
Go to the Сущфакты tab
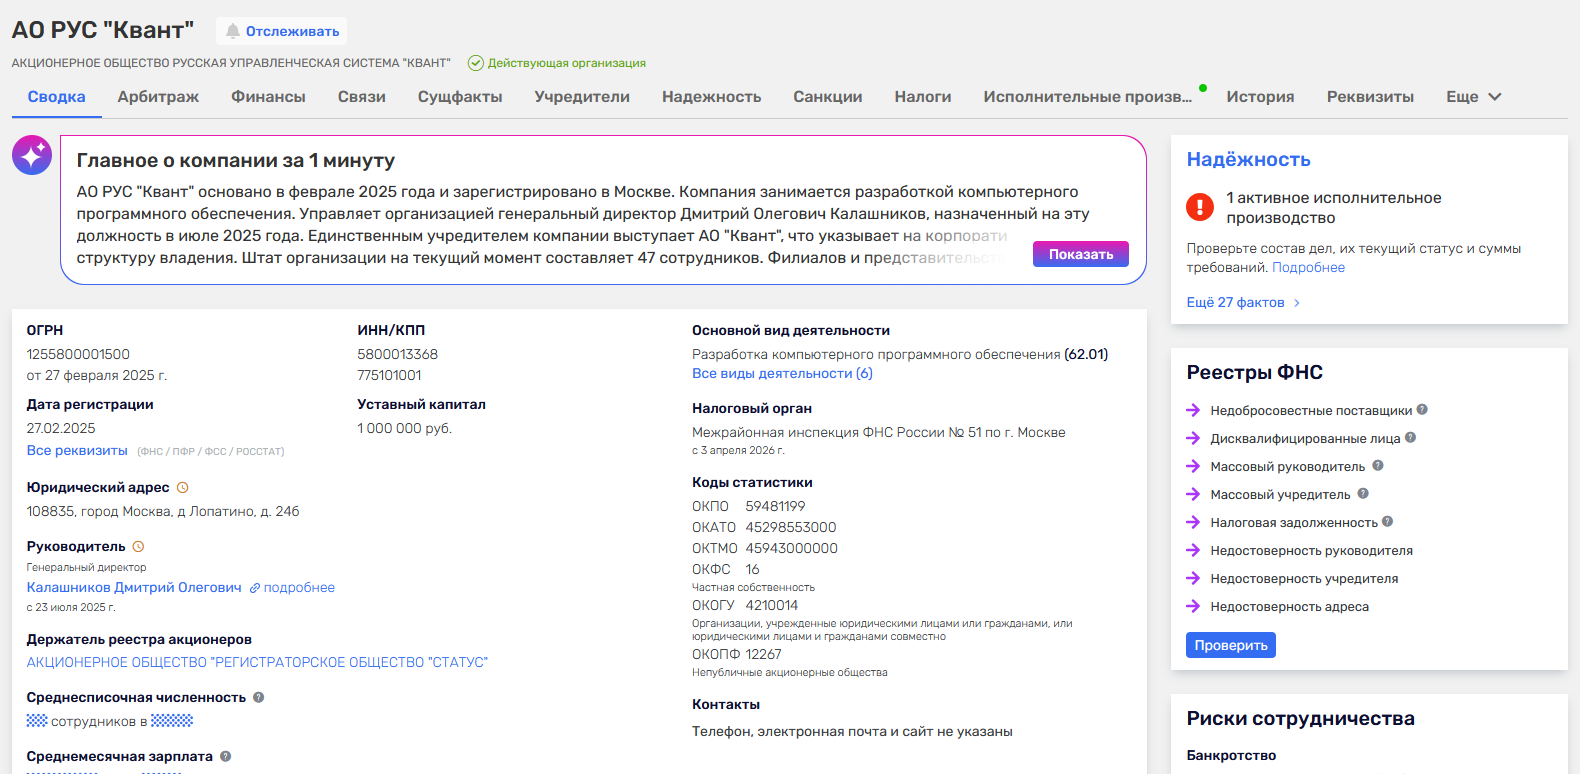pos(460,97)
